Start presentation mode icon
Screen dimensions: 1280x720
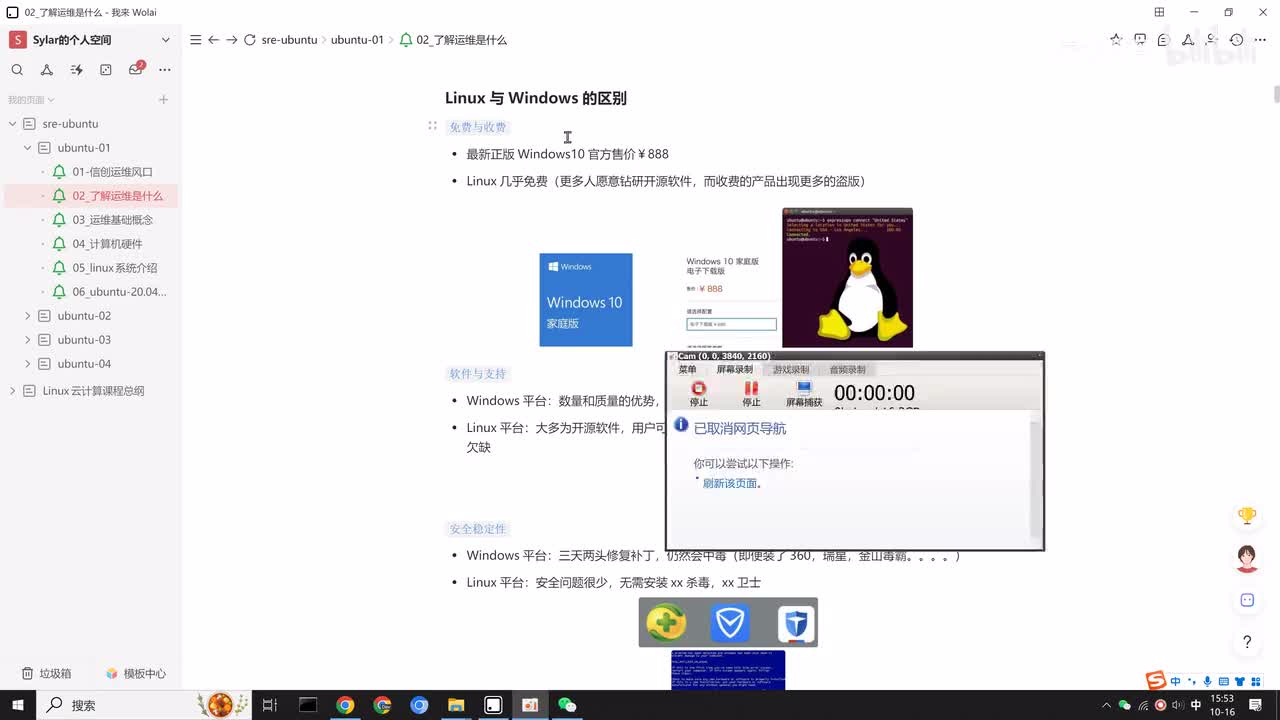[x=1140, y=40]
